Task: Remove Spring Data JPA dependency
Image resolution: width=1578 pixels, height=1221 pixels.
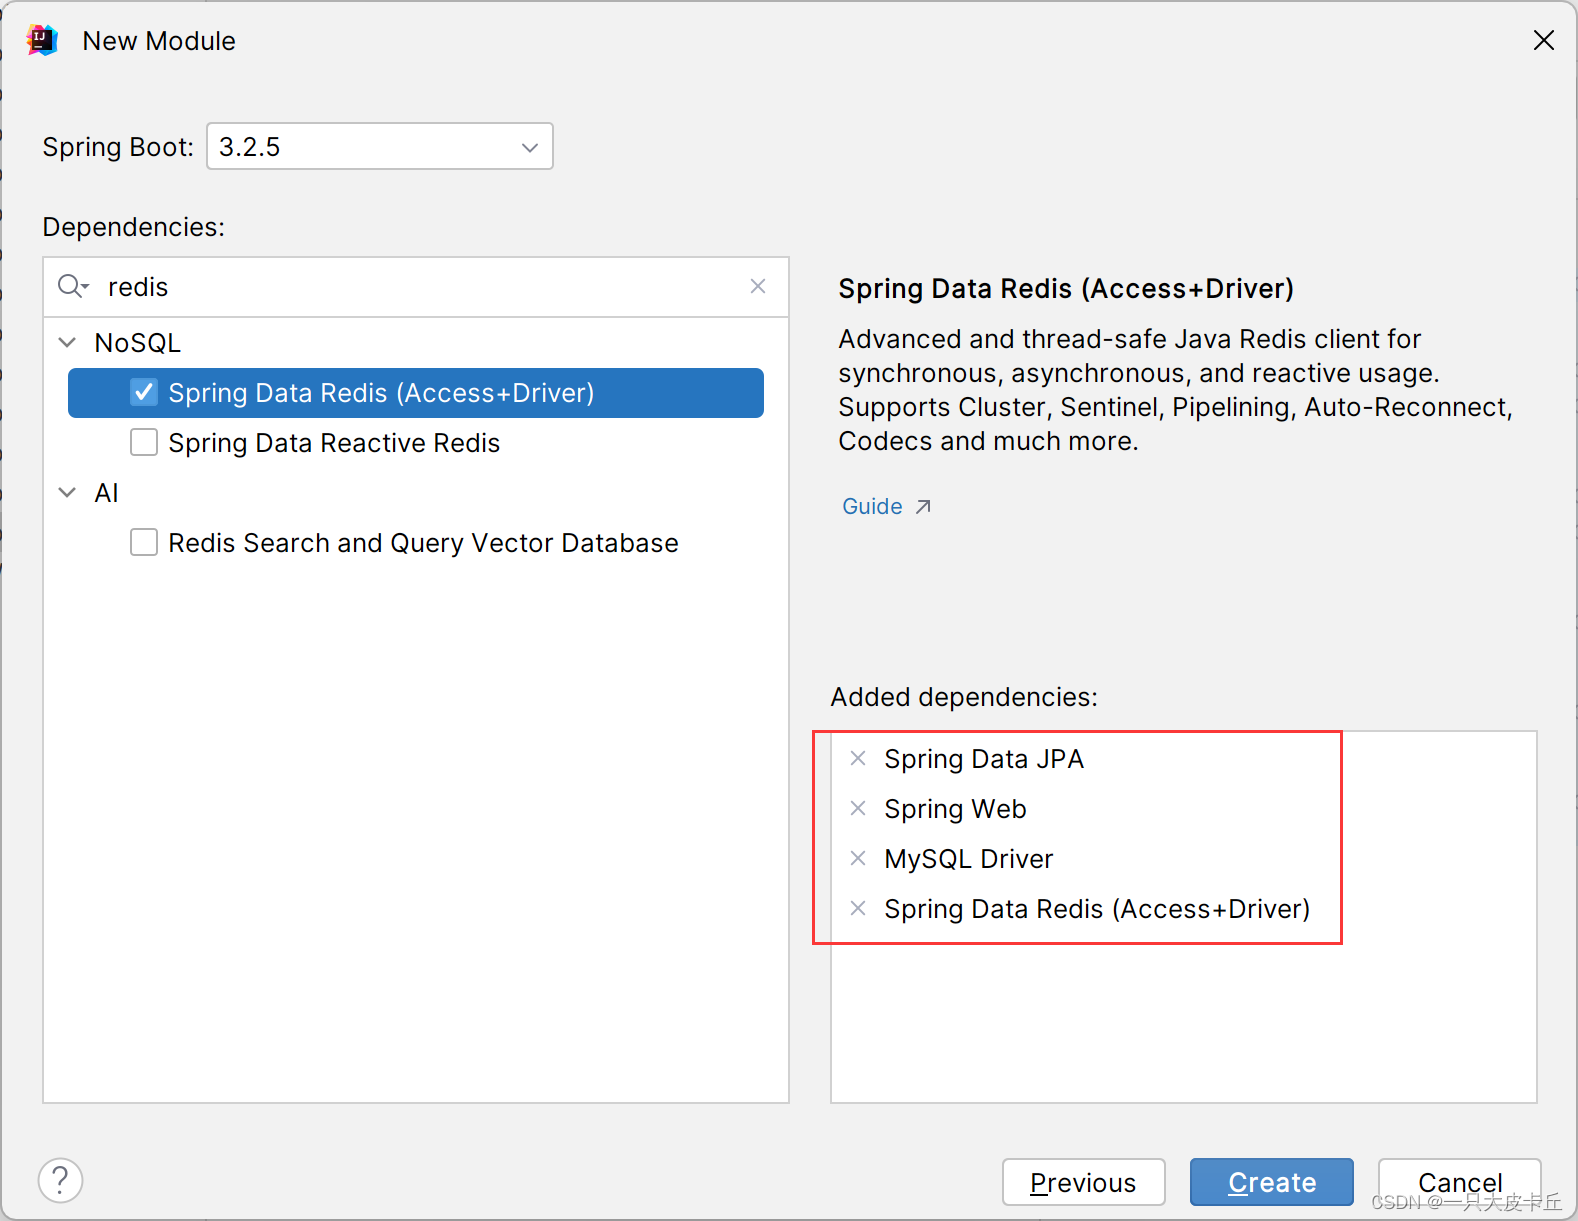Action: click(x=858, y=758)
